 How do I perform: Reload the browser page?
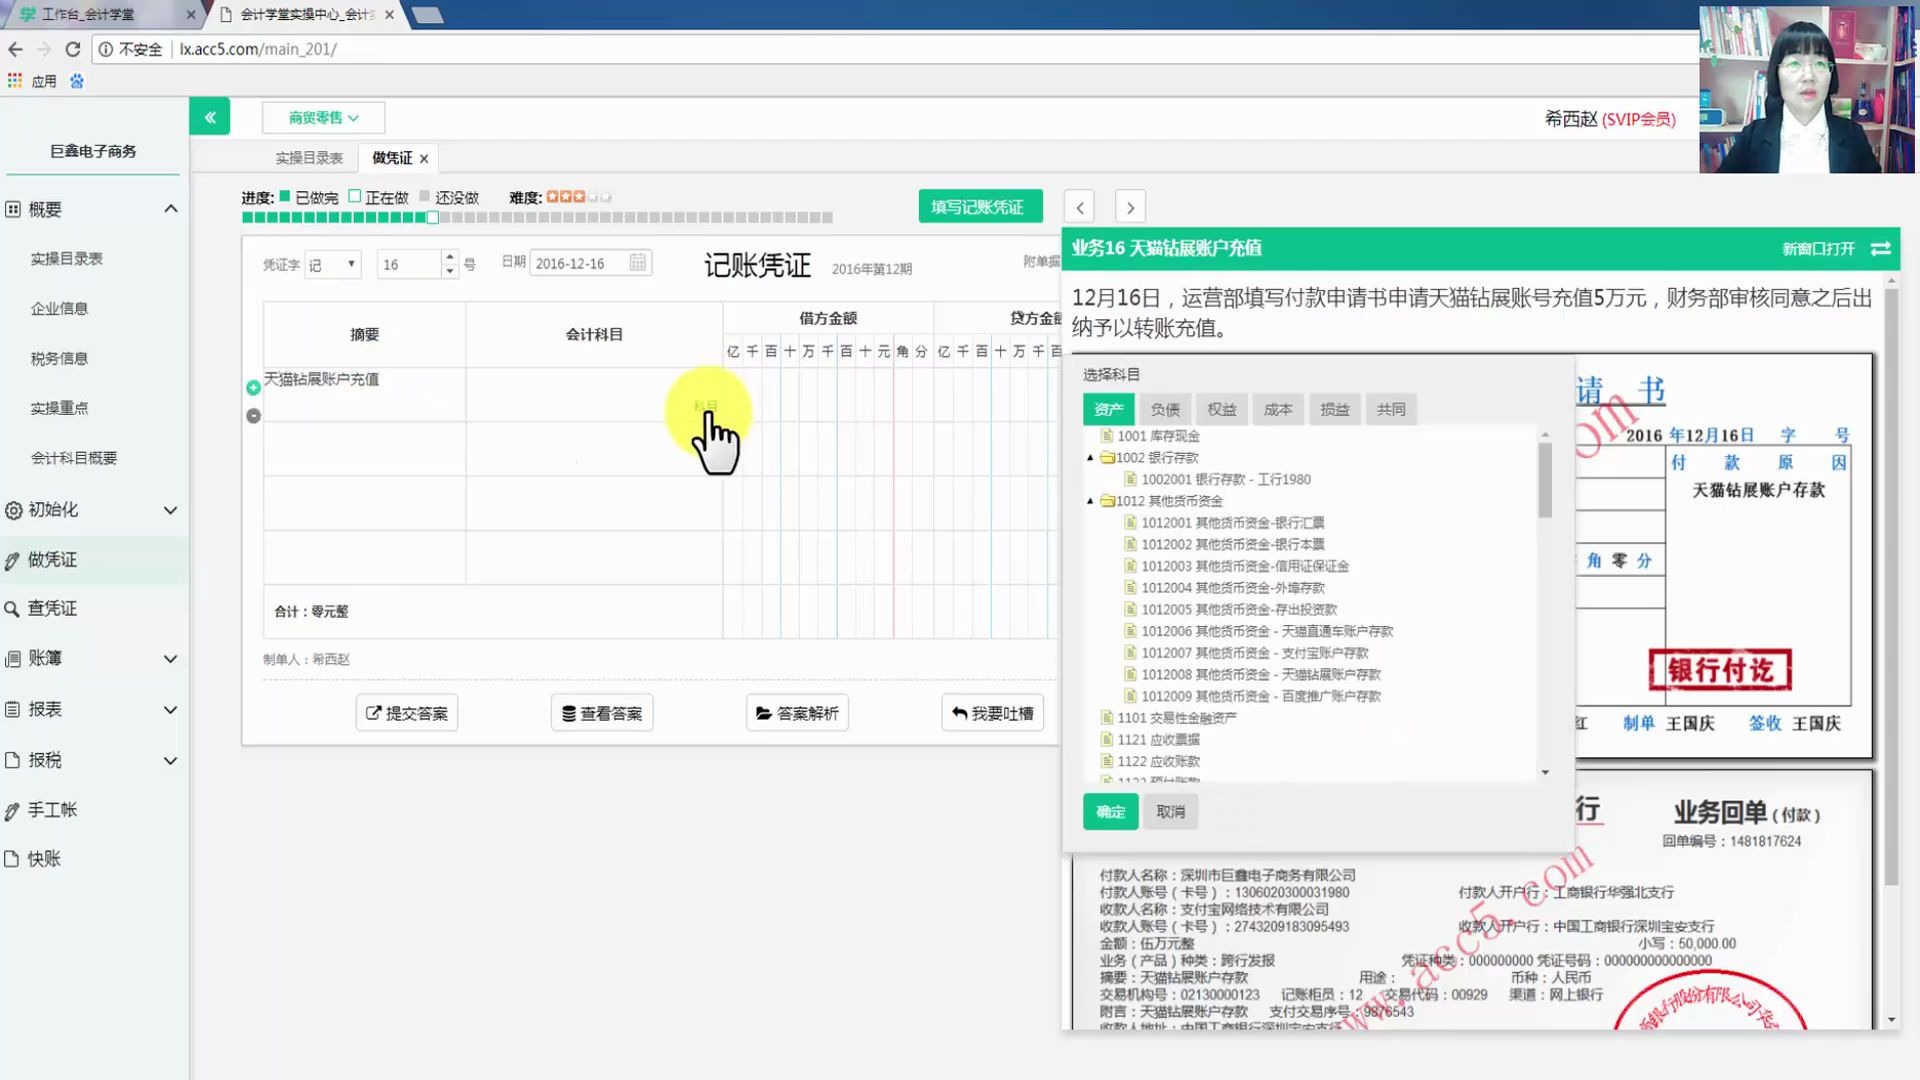(x=72, y=49)
